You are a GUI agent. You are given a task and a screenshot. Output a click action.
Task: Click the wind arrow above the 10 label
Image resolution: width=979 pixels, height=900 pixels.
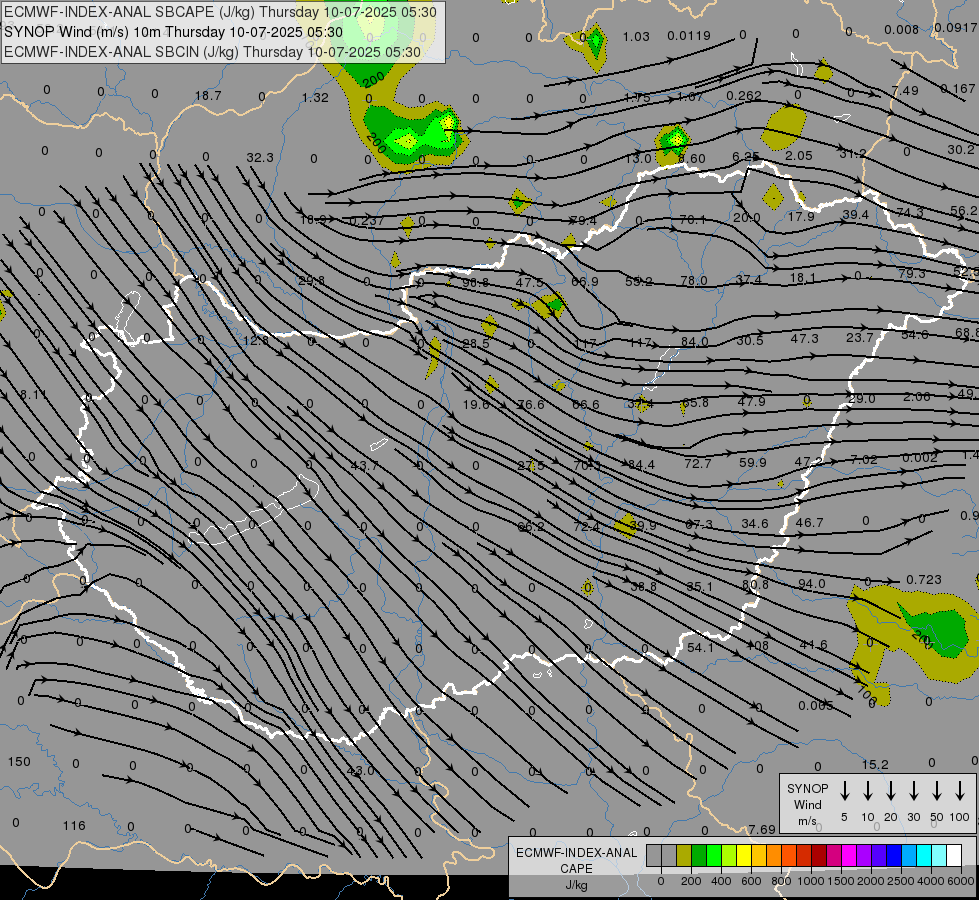(x=868, y=791)
